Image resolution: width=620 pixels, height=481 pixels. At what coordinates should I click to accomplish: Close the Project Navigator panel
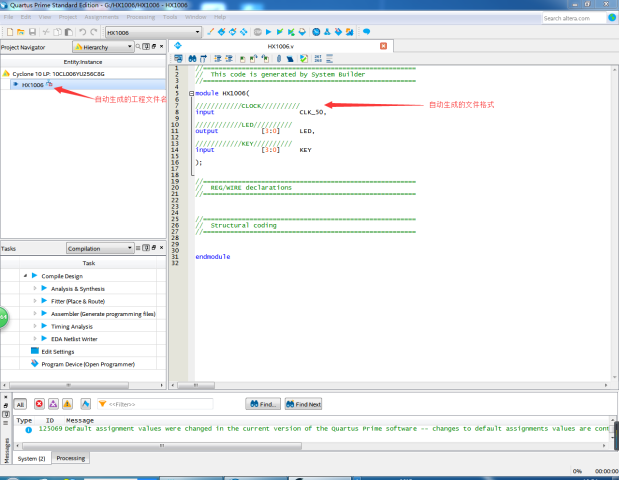pos(161,46)
